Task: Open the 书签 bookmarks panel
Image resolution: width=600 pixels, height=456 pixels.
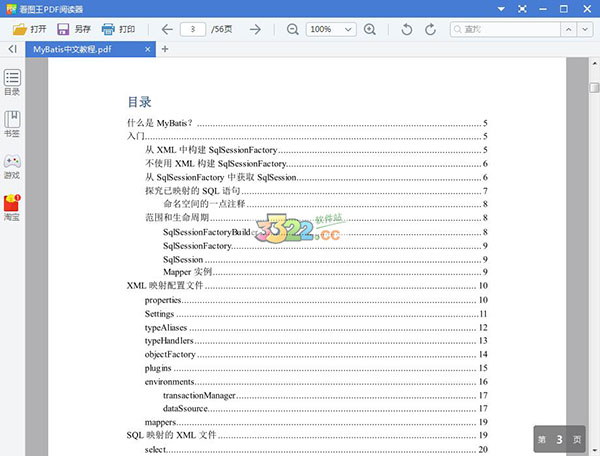Action: (x=12, y=124)
